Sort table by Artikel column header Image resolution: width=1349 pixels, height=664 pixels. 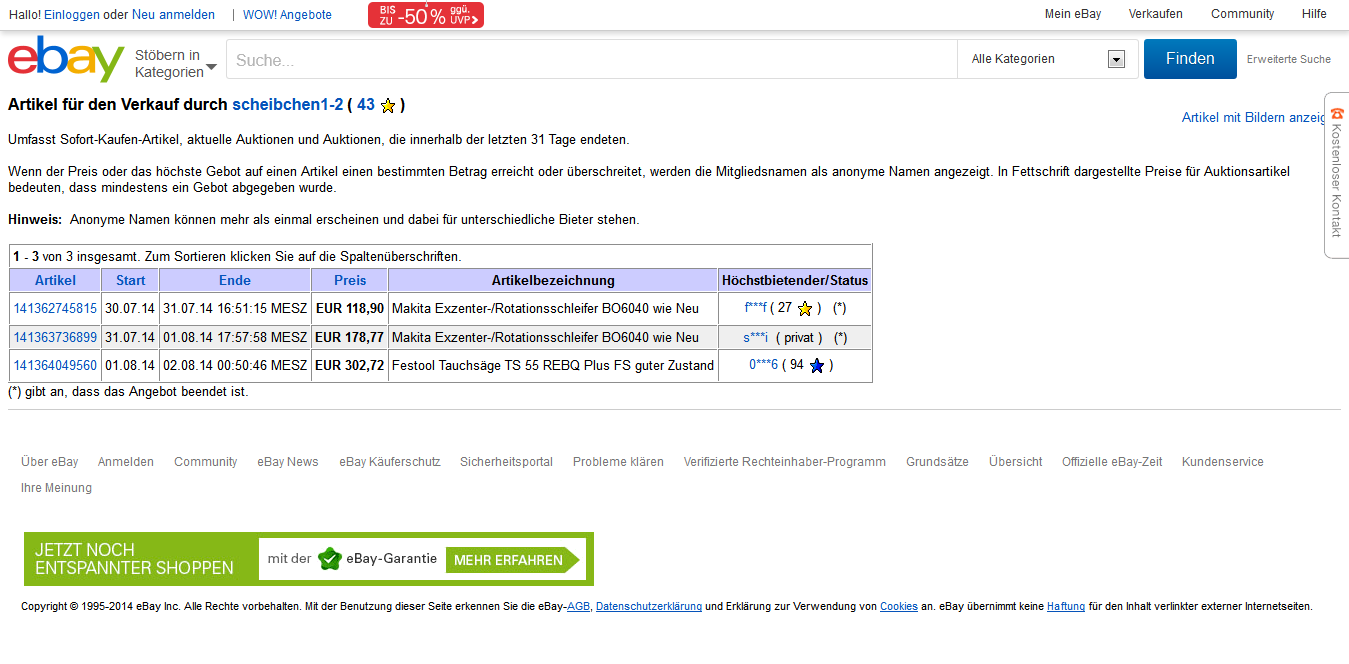pos(55,280)
